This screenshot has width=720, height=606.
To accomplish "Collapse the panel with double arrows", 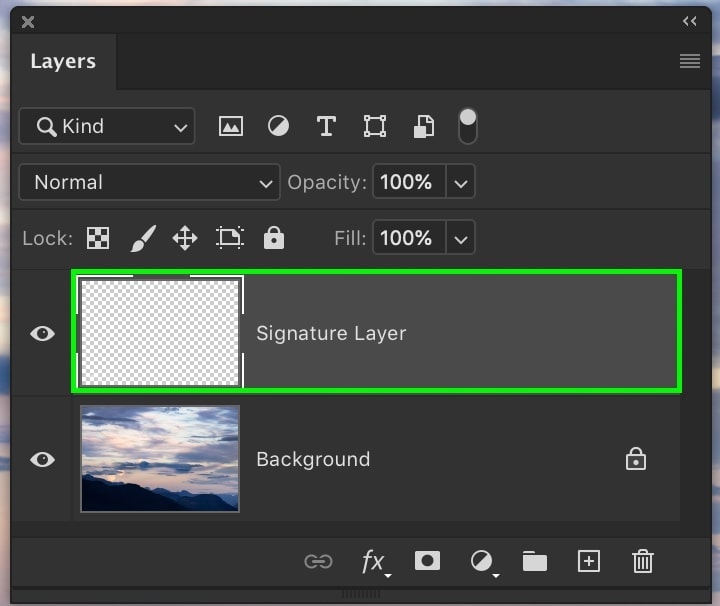I will pyautogui.click(x=690, y=21).
